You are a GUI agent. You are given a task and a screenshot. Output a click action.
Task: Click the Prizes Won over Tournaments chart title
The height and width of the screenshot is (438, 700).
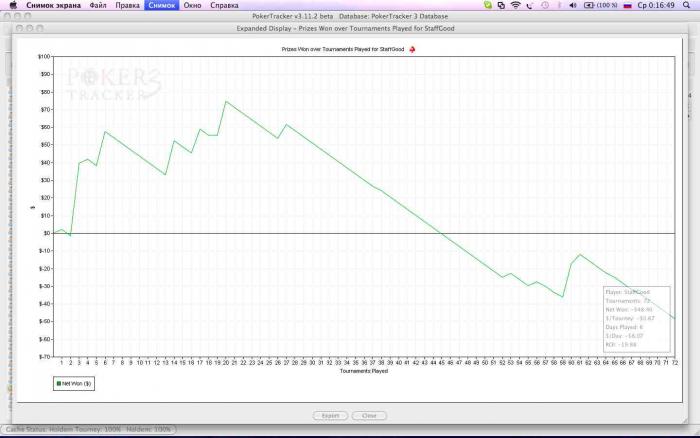[x=343, y=49]
